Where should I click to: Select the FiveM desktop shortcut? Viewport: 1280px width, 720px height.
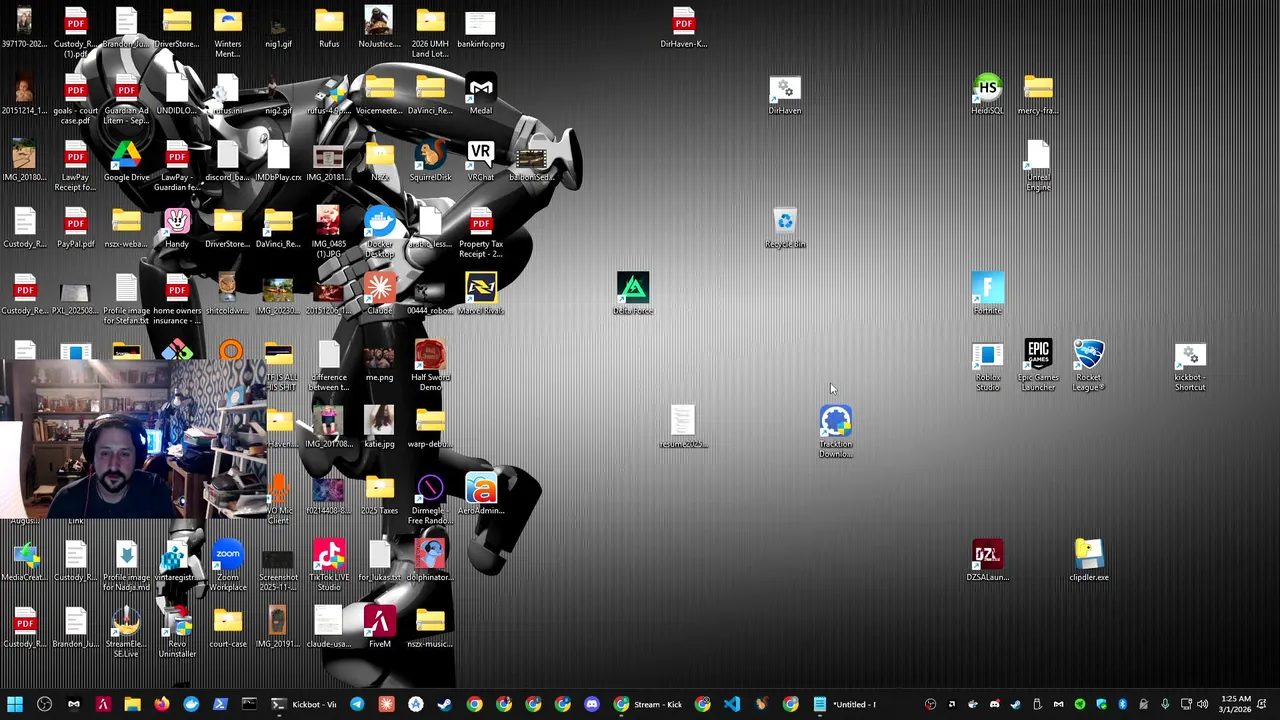click(379, 628)
